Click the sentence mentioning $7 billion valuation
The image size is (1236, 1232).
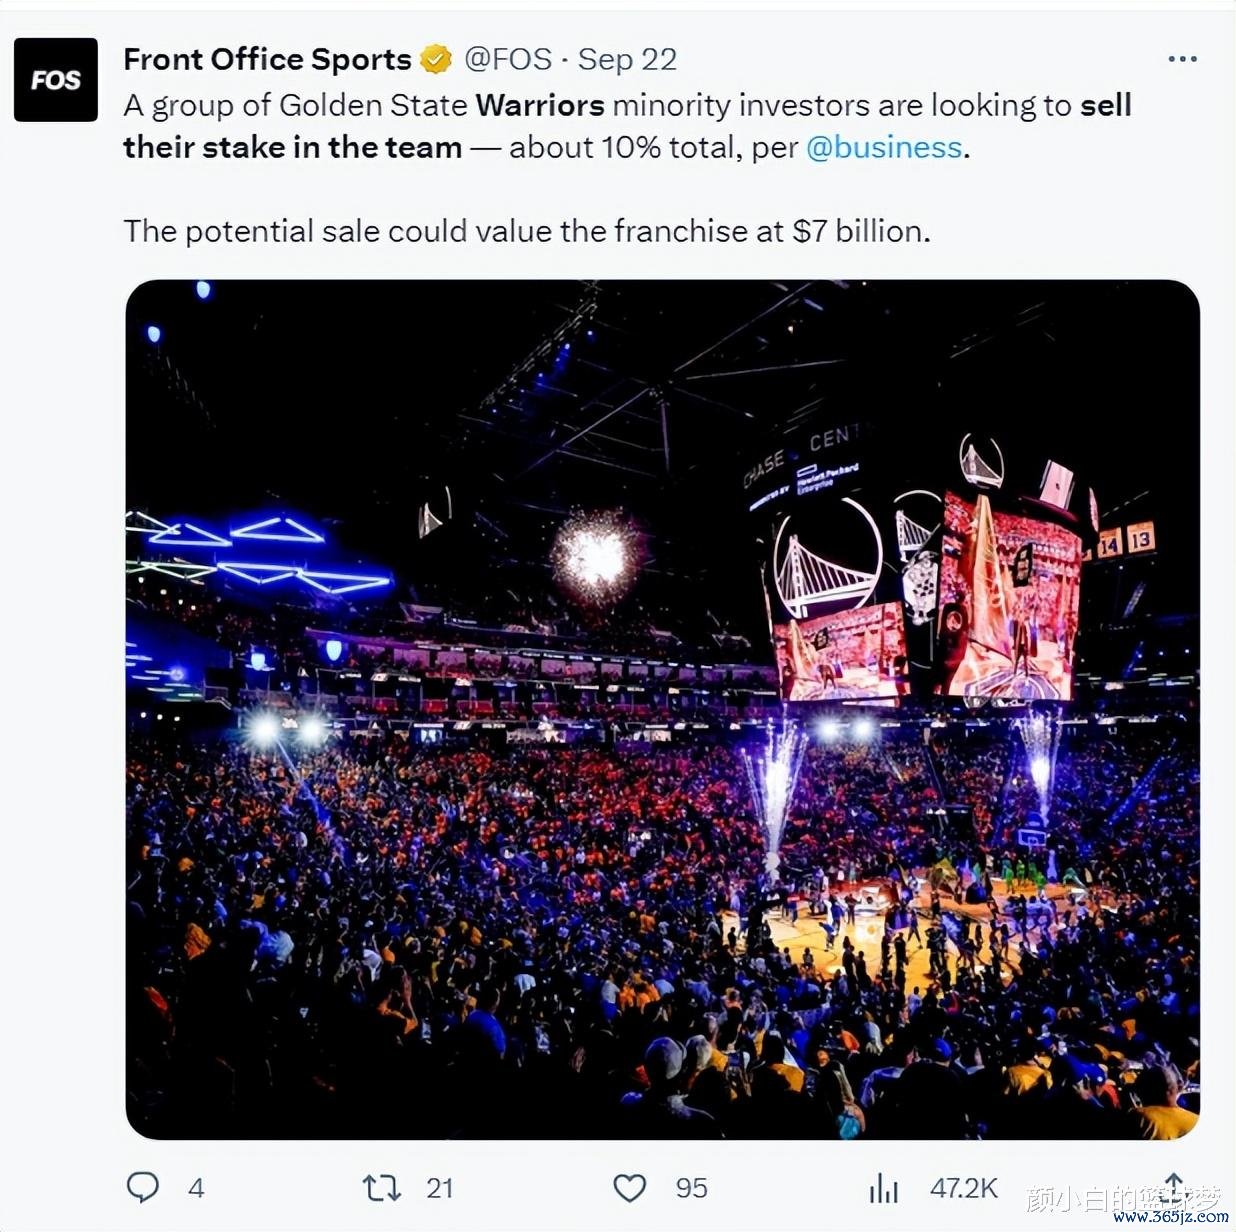coord(527,231)
